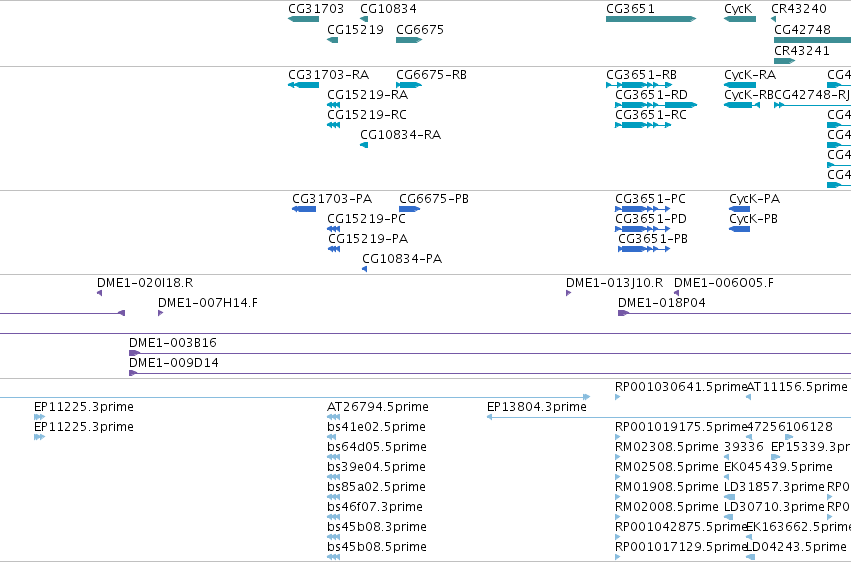Select the CR43241 gene label
The width and height of the screenshot is (851, 562).
[x=802, y=50]
